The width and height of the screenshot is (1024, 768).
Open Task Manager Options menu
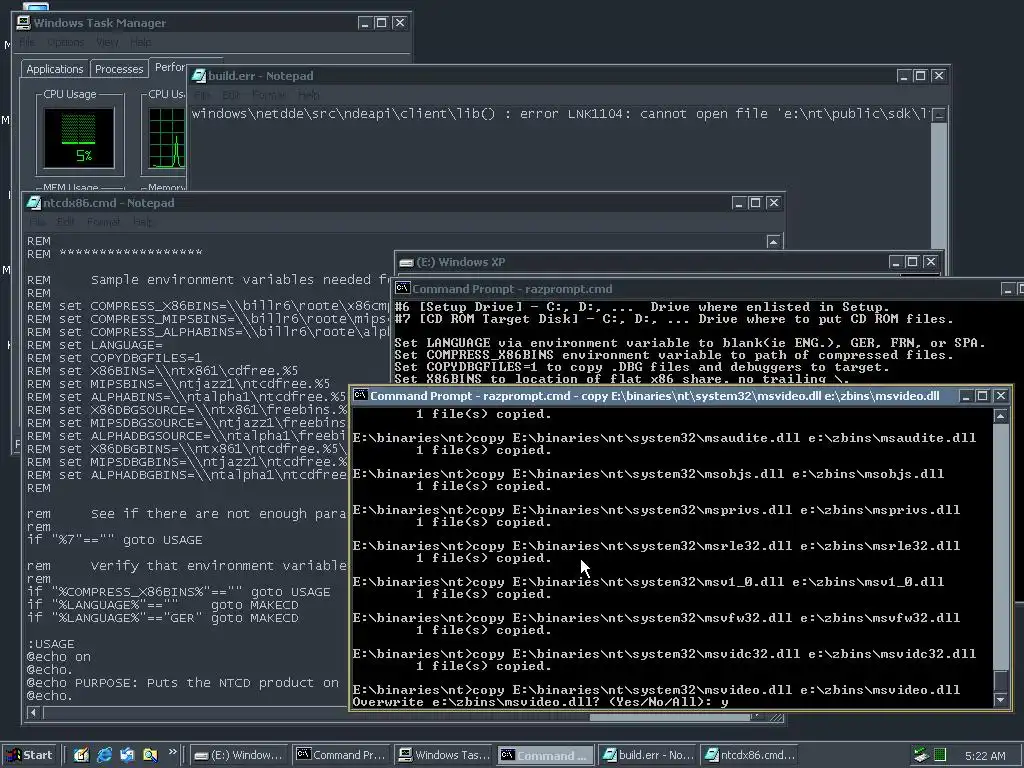(x=65, y=42)
